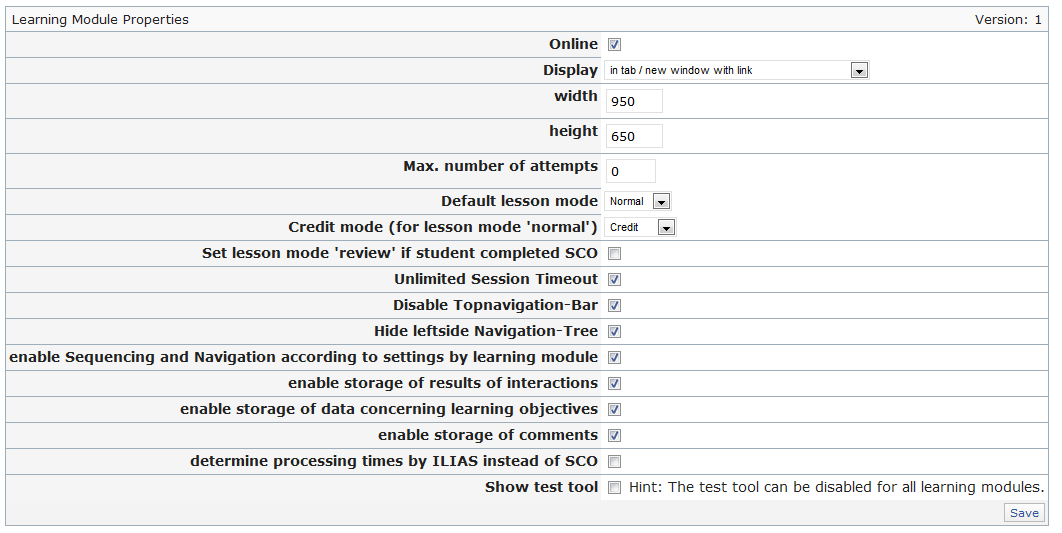This screenshot has height=533, width=1062.
Task: Toggle Hide leftside Navigation-Tree checkbox
Action: point(615,331)
